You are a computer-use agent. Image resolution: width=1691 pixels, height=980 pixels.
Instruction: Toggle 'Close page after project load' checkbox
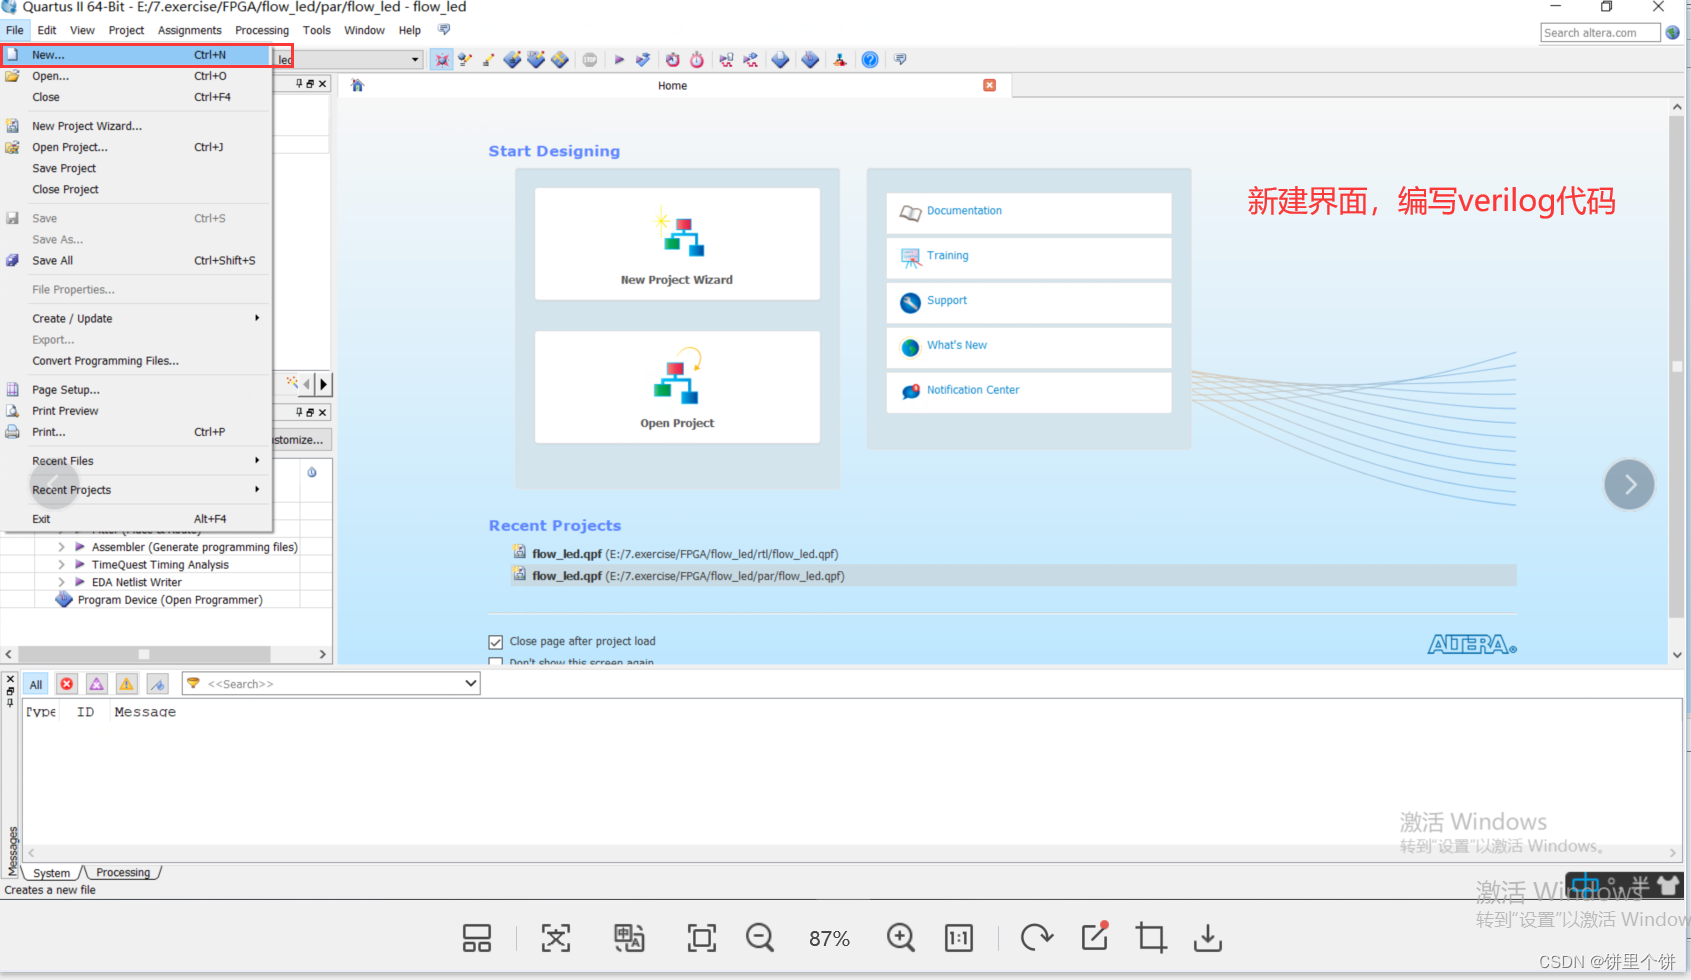point(496,642)
